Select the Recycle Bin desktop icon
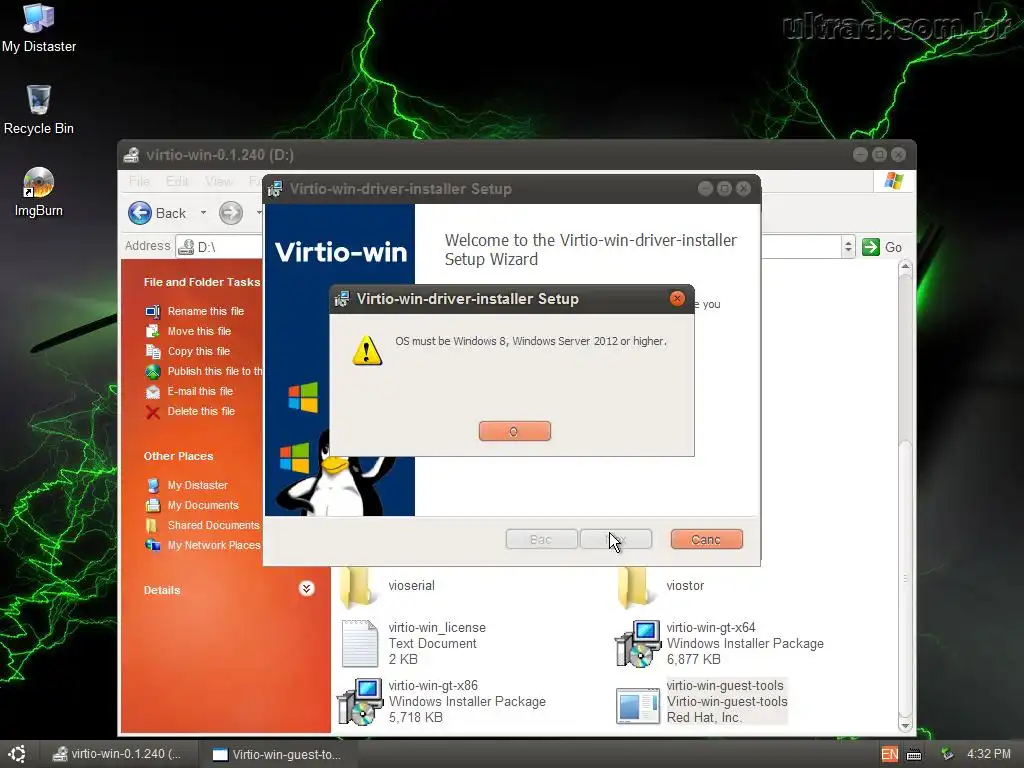Screen dimensions: 1024x768 (39, 110)
